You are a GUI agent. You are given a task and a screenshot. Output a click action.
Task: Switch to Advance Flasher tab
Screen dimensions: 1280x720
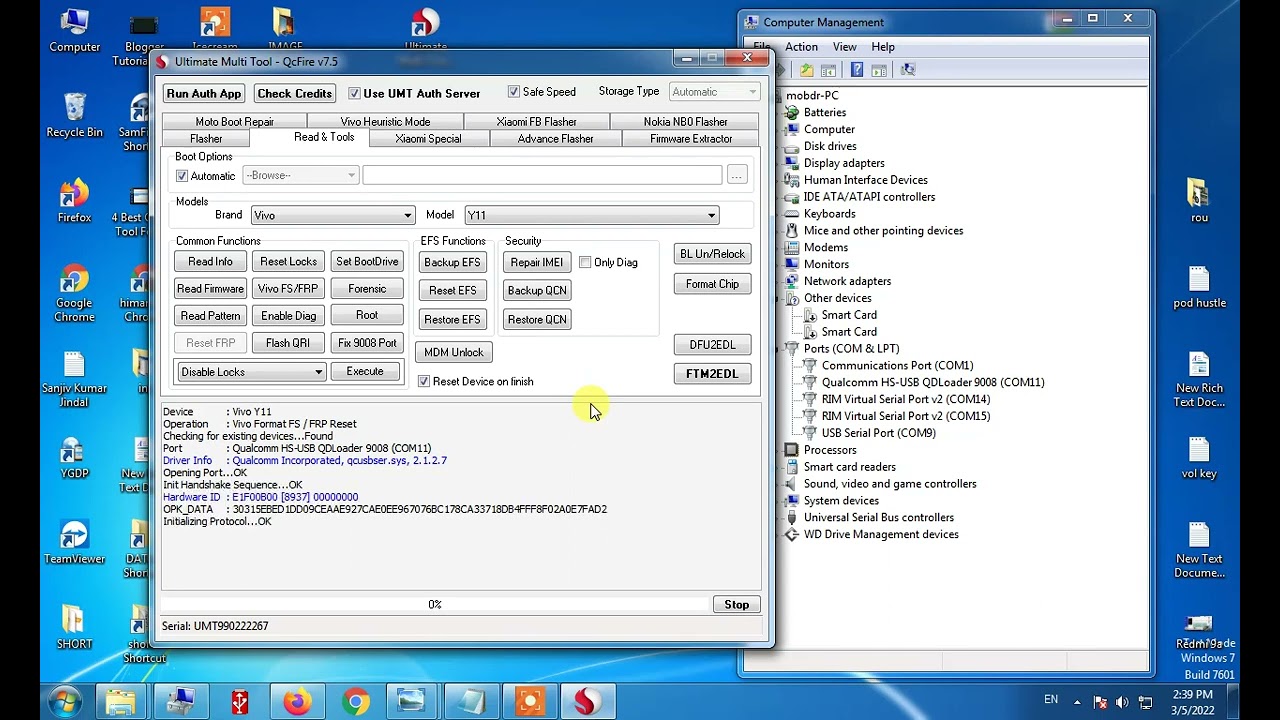555,139
